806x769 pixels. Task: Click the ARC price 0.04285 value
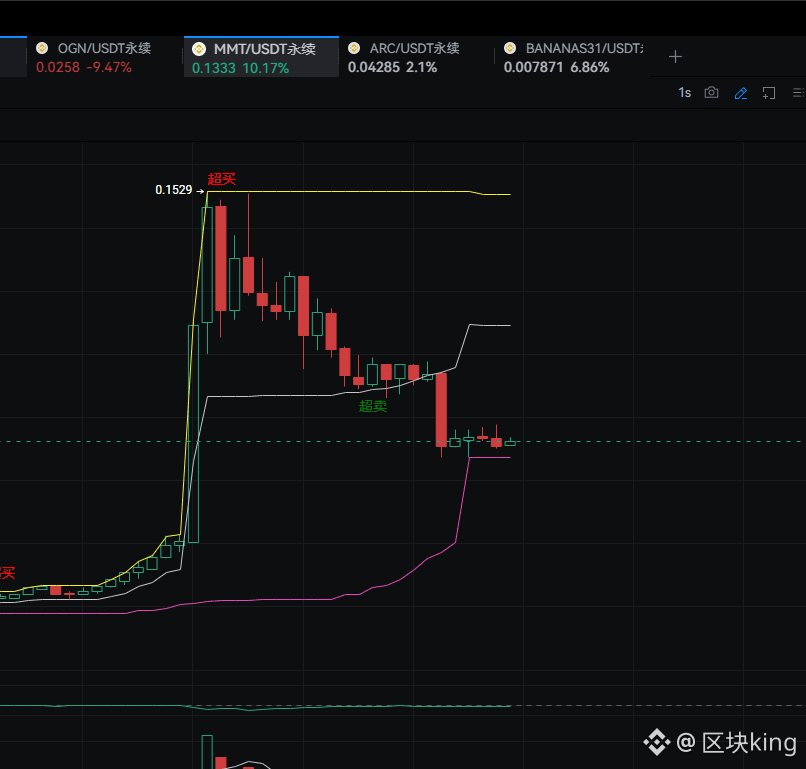pos(374,67)
